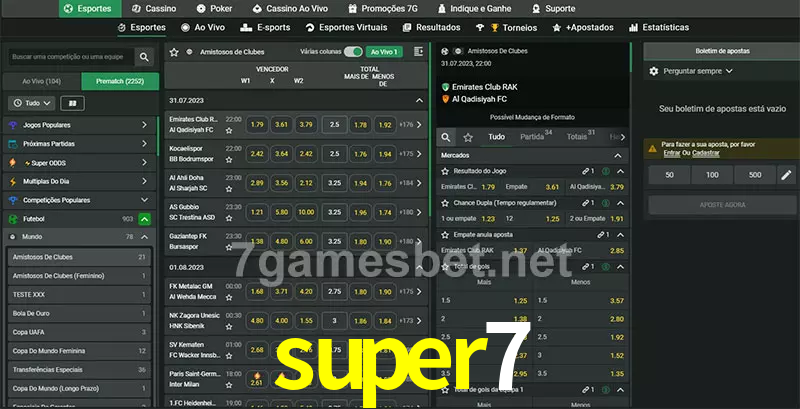Click the collapse panel icon beside Ao Vivo 1
The width and height of the screenshot is (800, 409).
click(415, 51)
